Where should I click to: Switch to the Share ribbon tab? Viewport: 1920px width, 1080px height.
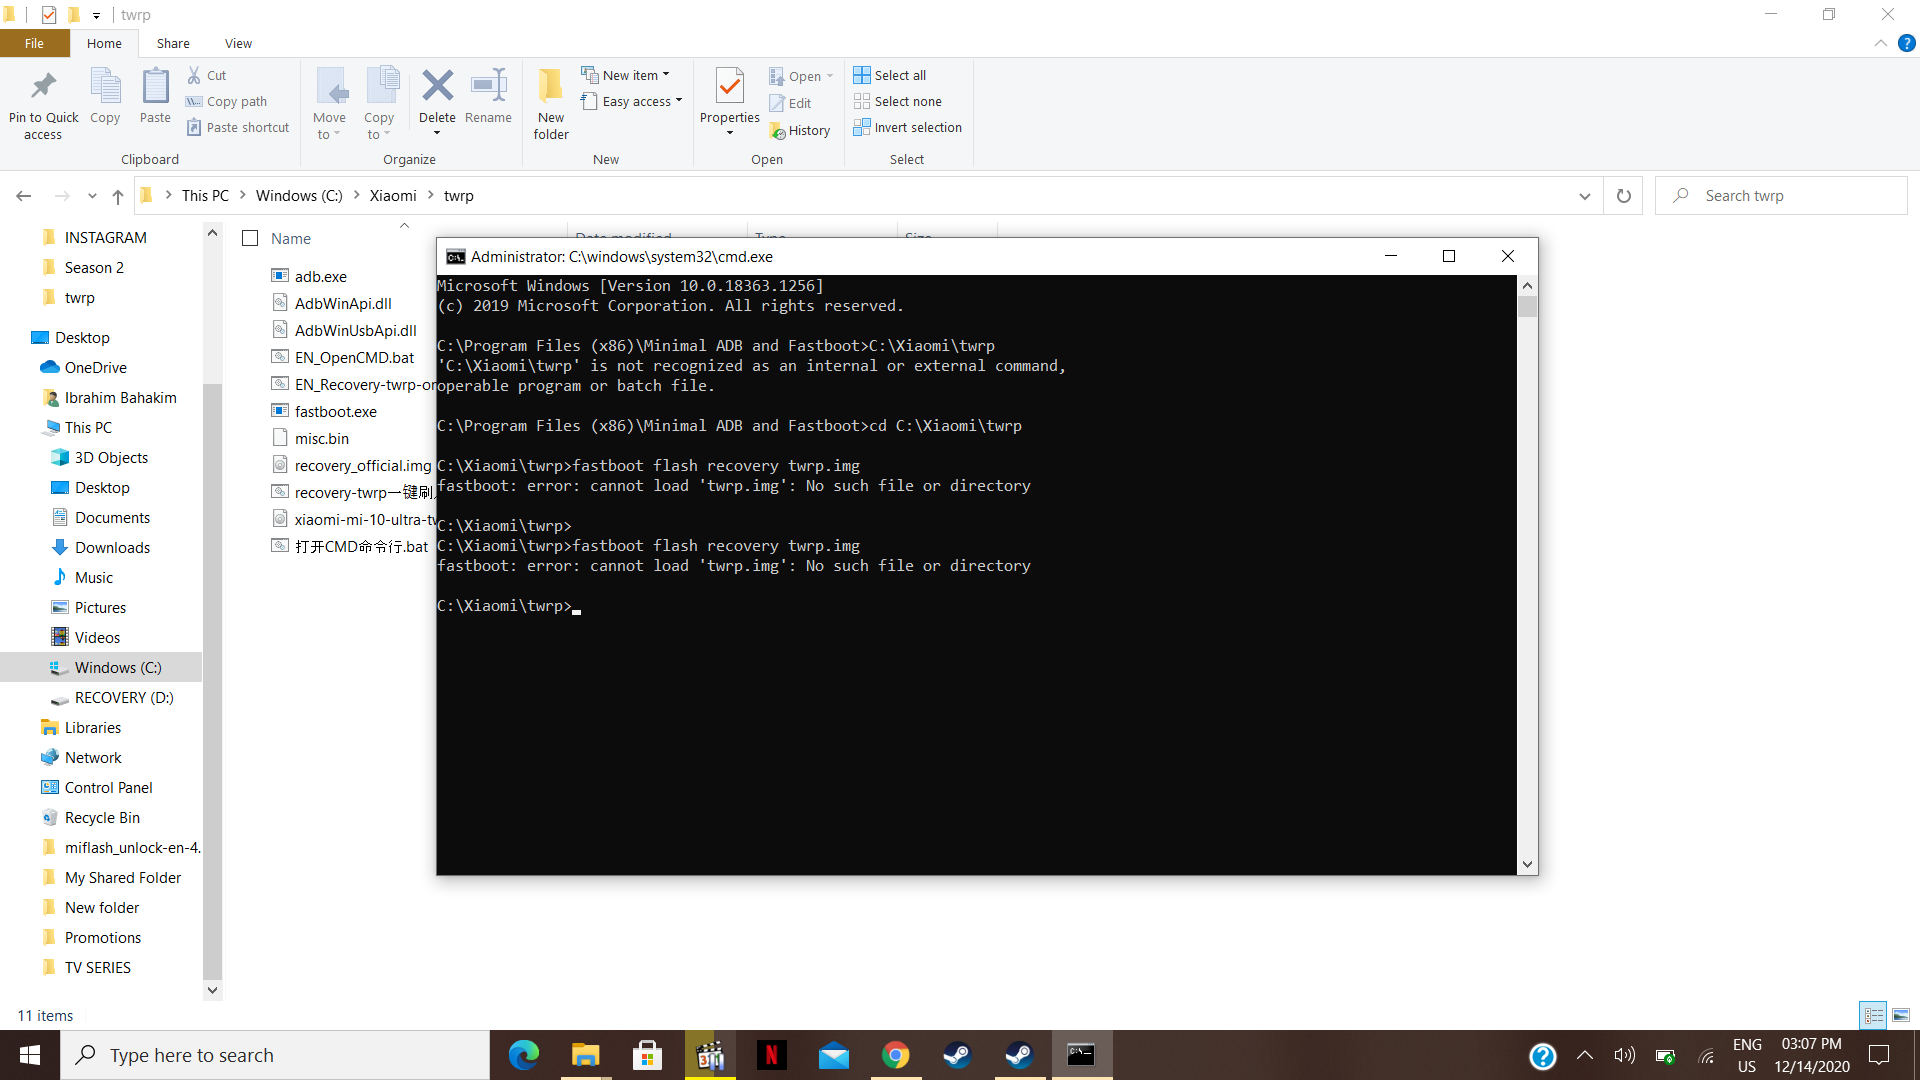coord(173,43)
